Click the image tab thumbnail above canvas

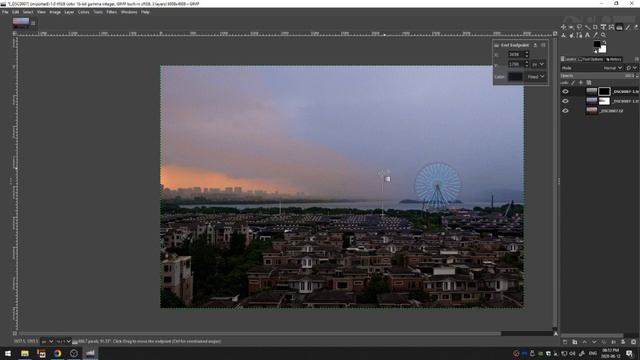click(21, 22)
